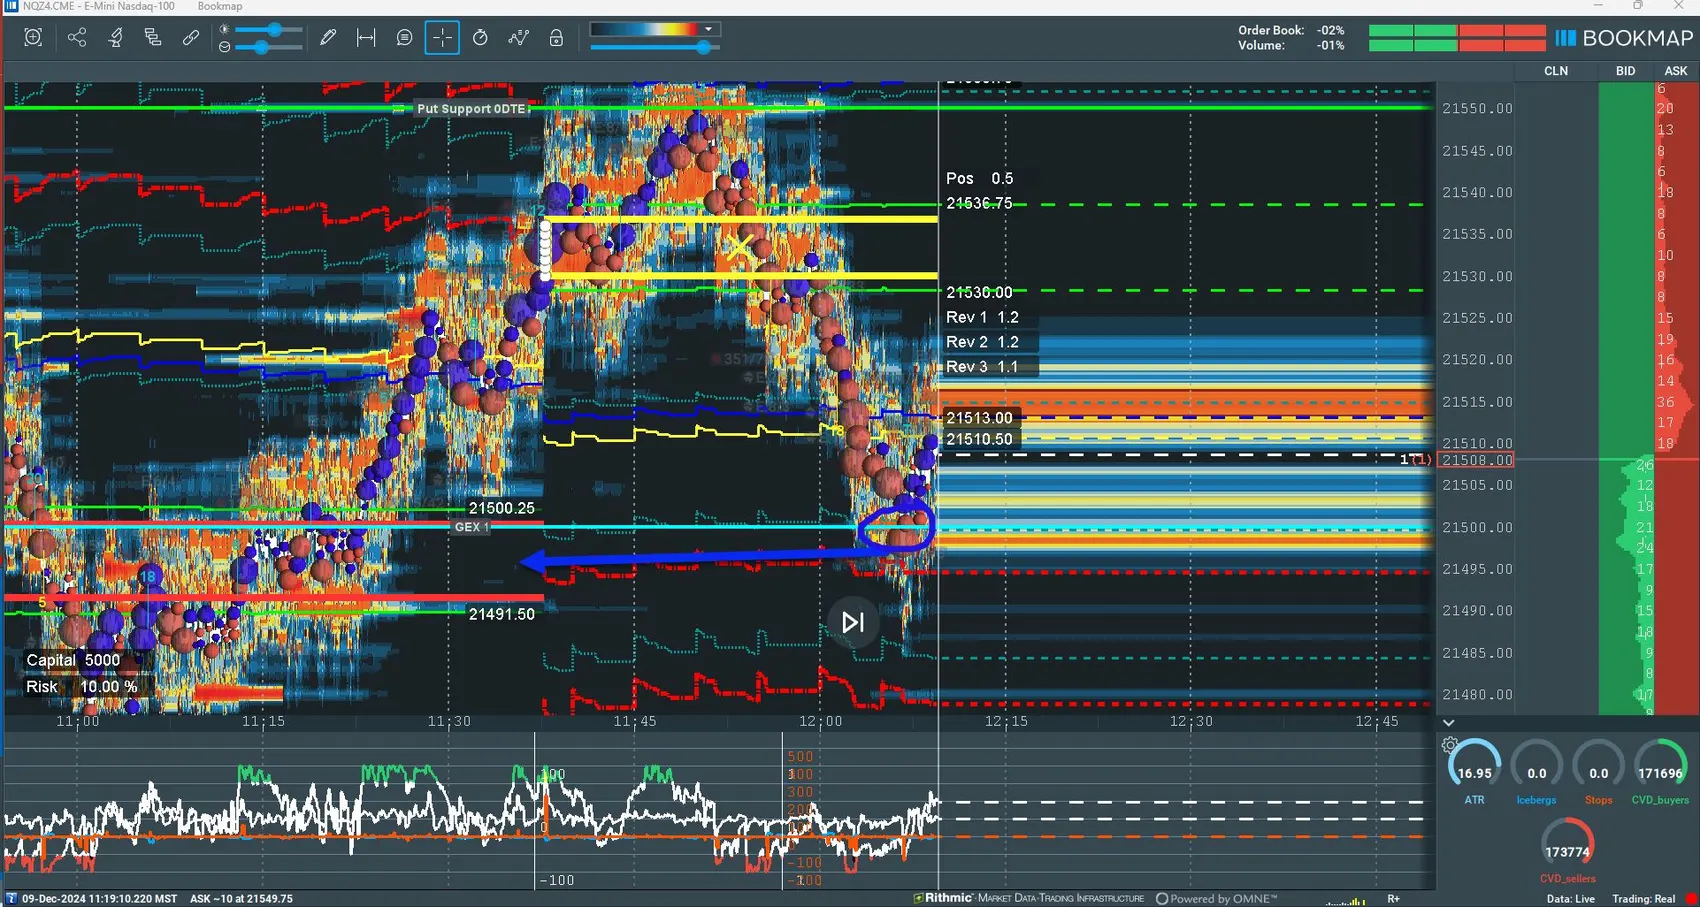The height and width of the screenshot is (907, 1700).
Task: Click the chain link icon
Action: tap(191, 38)
